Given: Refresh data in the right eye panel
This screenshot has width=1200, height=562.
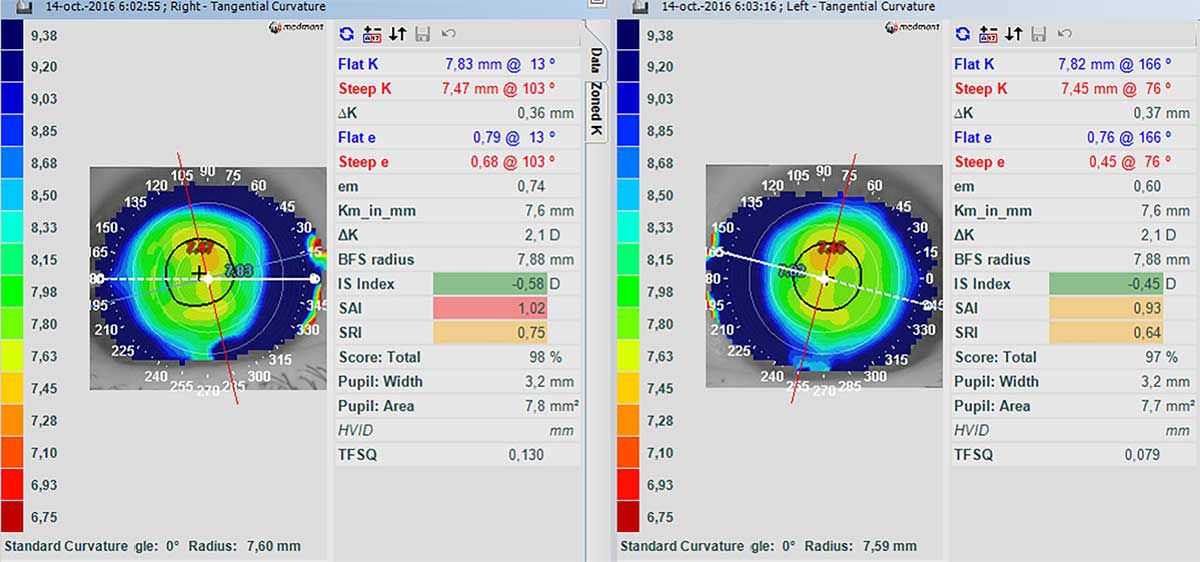Looking at the screenshot, I should (x=347, y=34).
